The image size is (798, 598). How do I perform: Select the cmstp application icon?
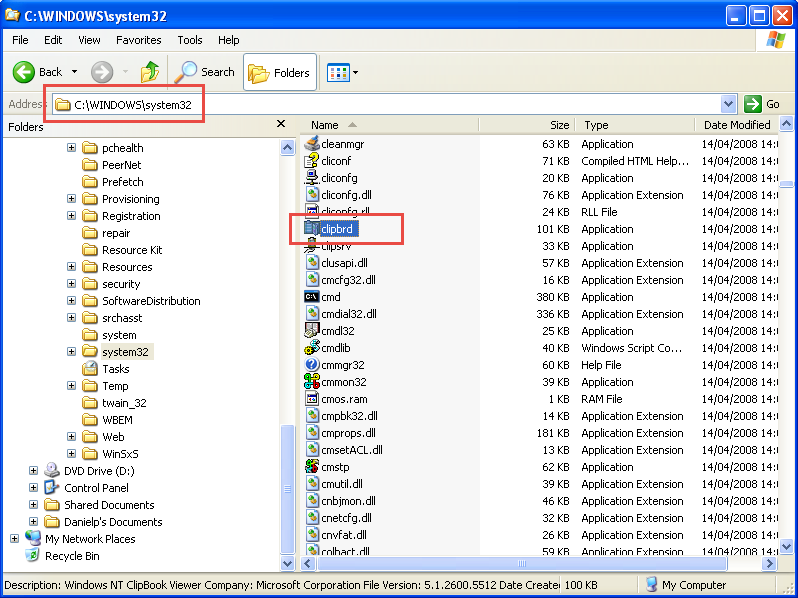click(311, 467)
